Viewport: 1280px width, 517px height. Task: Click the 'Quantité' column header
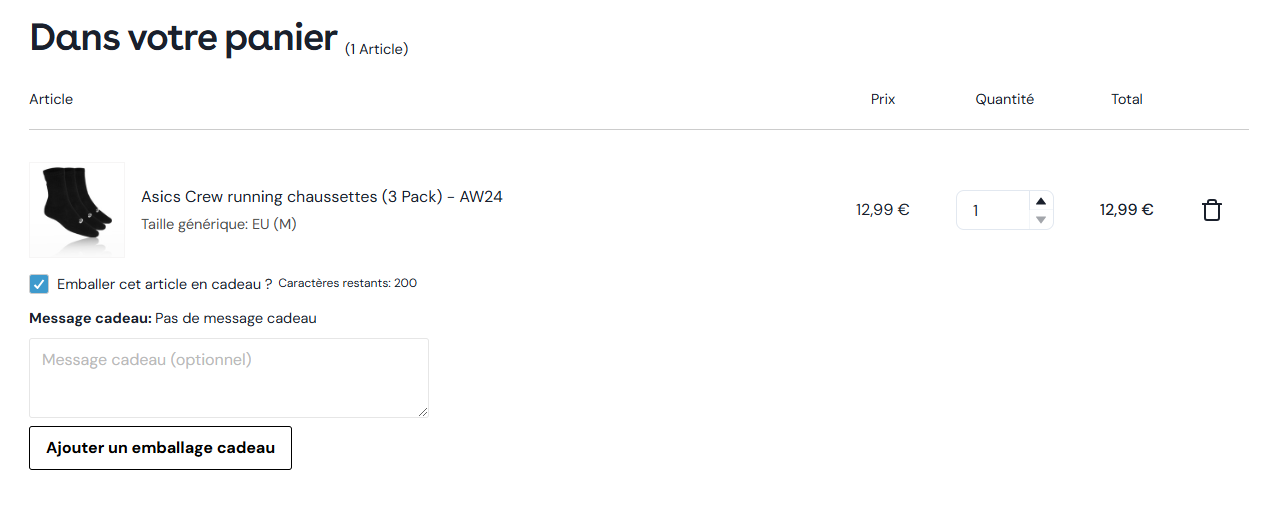[1005, 99]
